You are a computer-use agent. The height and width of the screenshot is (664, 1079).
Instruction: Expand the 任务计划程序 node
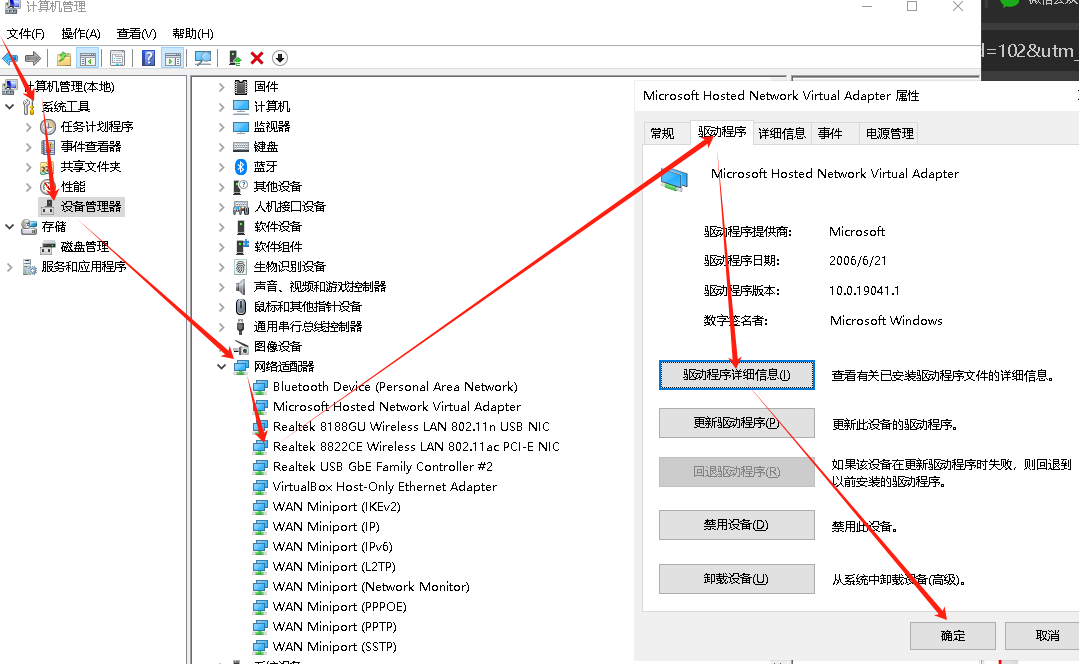point(28,127)
